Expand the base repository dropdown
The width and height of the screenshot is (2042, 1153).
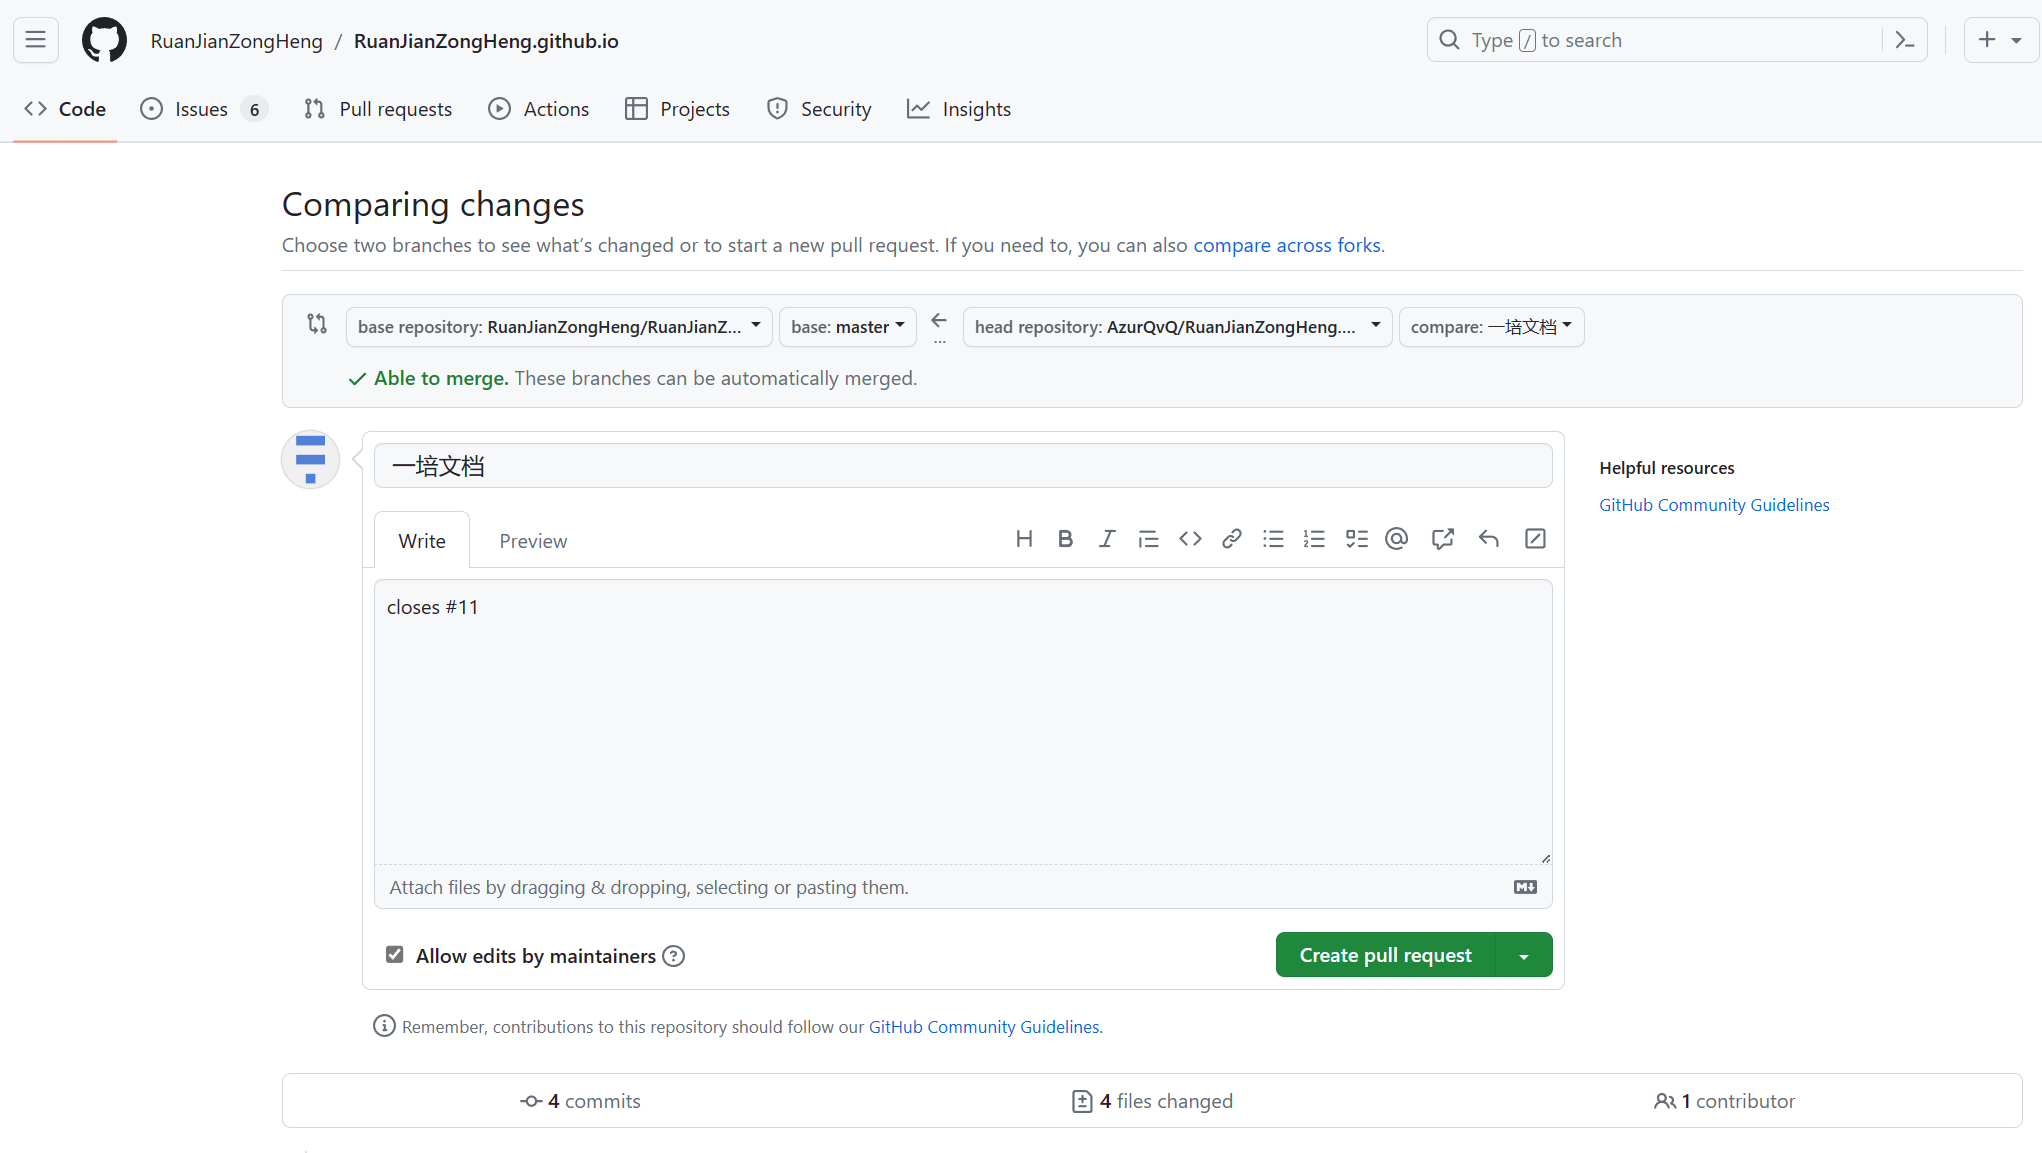coord(559,327)
